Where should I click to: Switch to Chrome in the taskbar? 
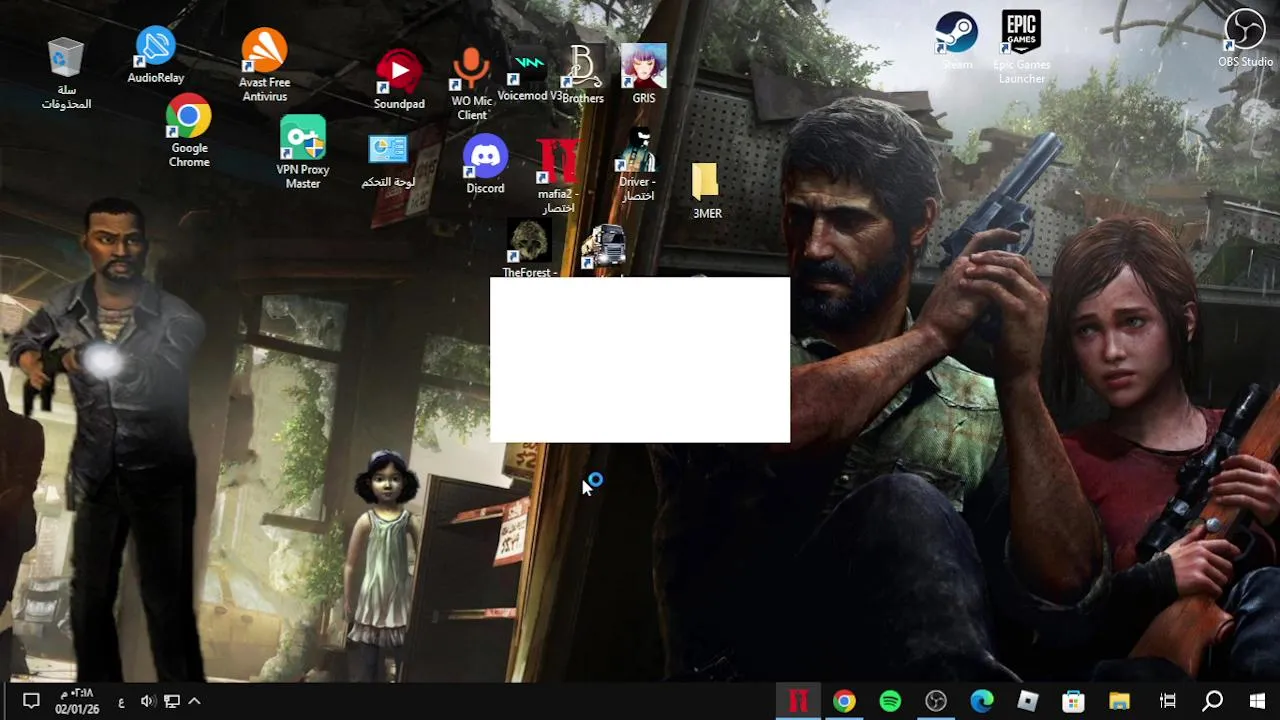click(845, 701)
